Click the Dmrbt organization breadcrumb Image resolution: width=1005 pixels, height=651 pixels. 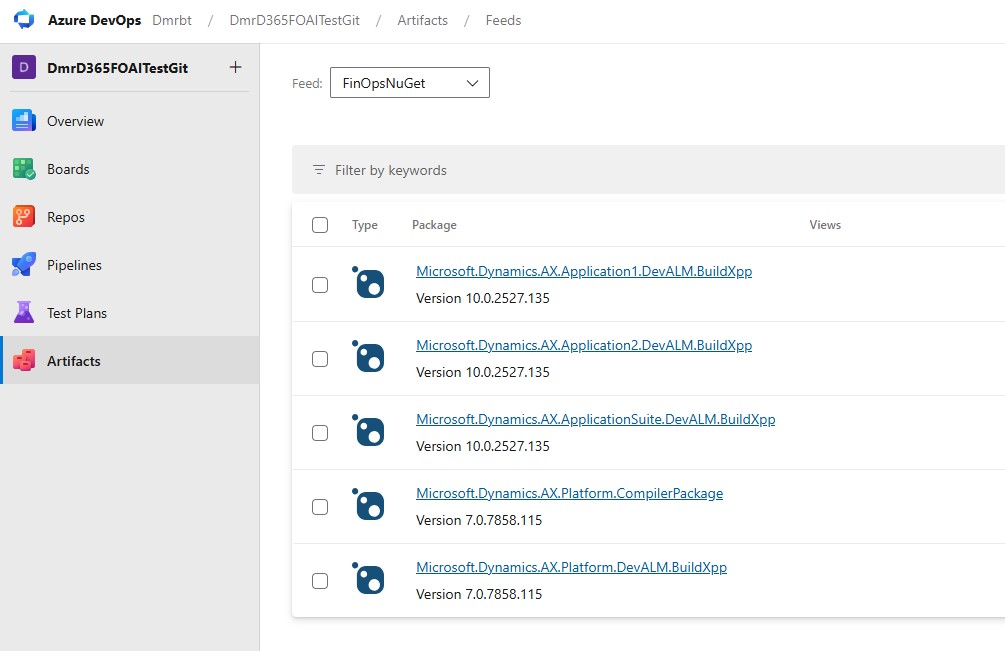click(x=172, y=20)
